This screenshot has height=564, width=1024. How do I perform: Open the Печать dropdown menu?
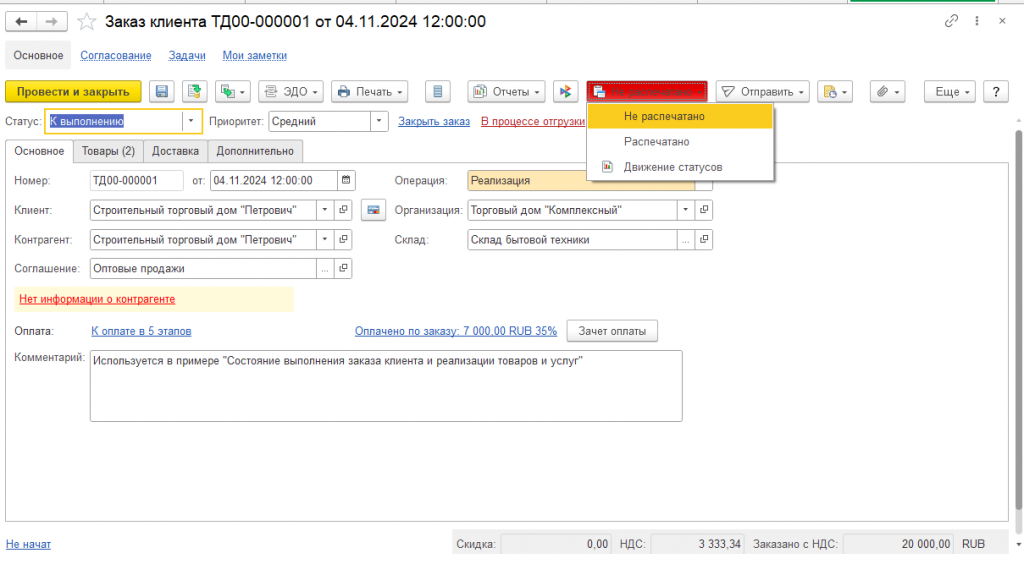370,92
